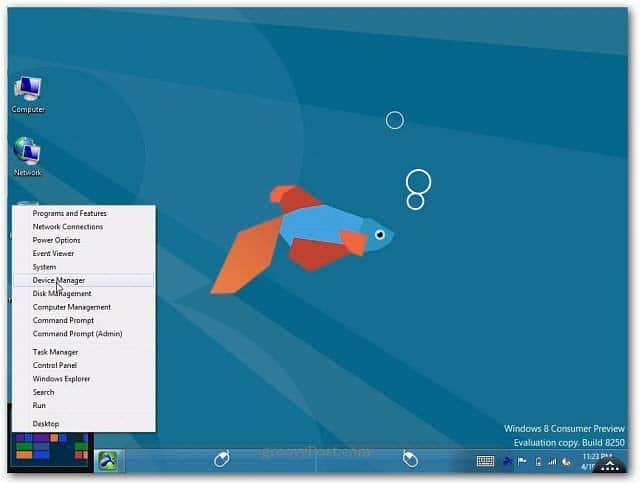Select Network Connections menu entry
The height and width of the screenshot is (485, 640).
(x=68, y=227)
